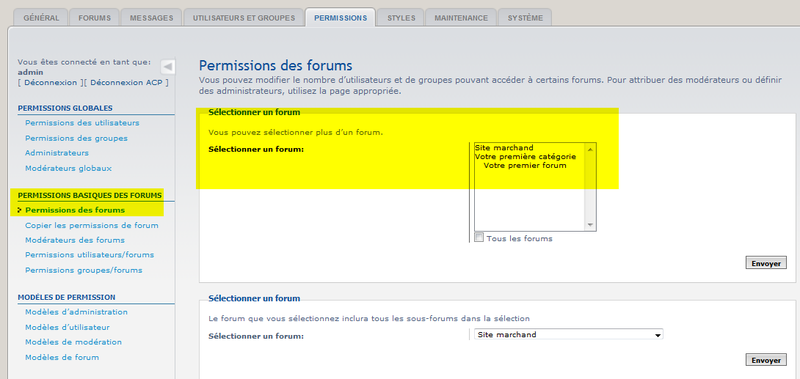Click the first Envoyer button
Image resolution: width=800 pixels, height=379 pixels.
point(766,264)
